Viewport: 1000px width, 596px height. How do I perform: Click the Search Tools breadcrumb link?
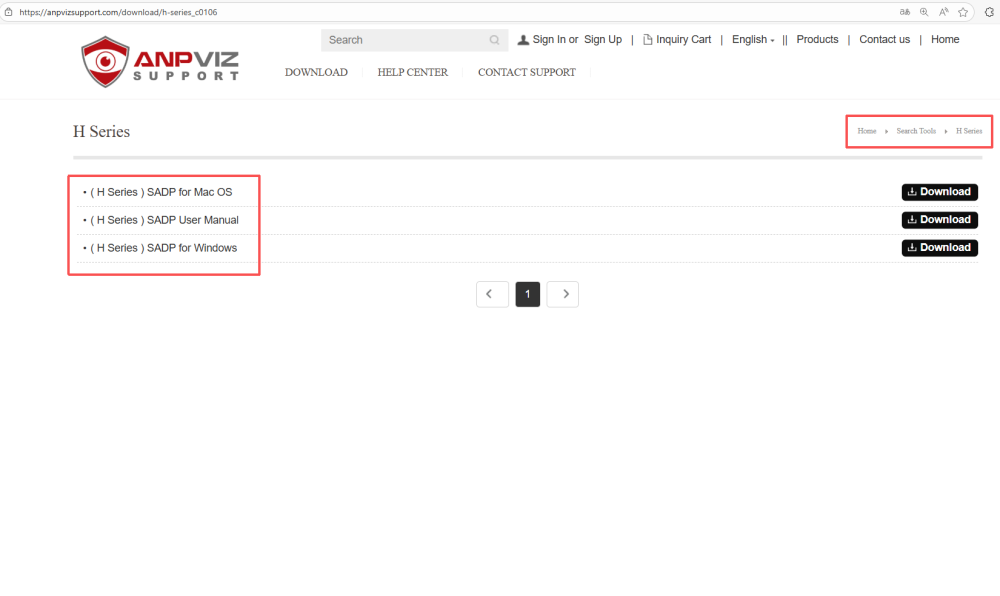click(x=916, y=131)
